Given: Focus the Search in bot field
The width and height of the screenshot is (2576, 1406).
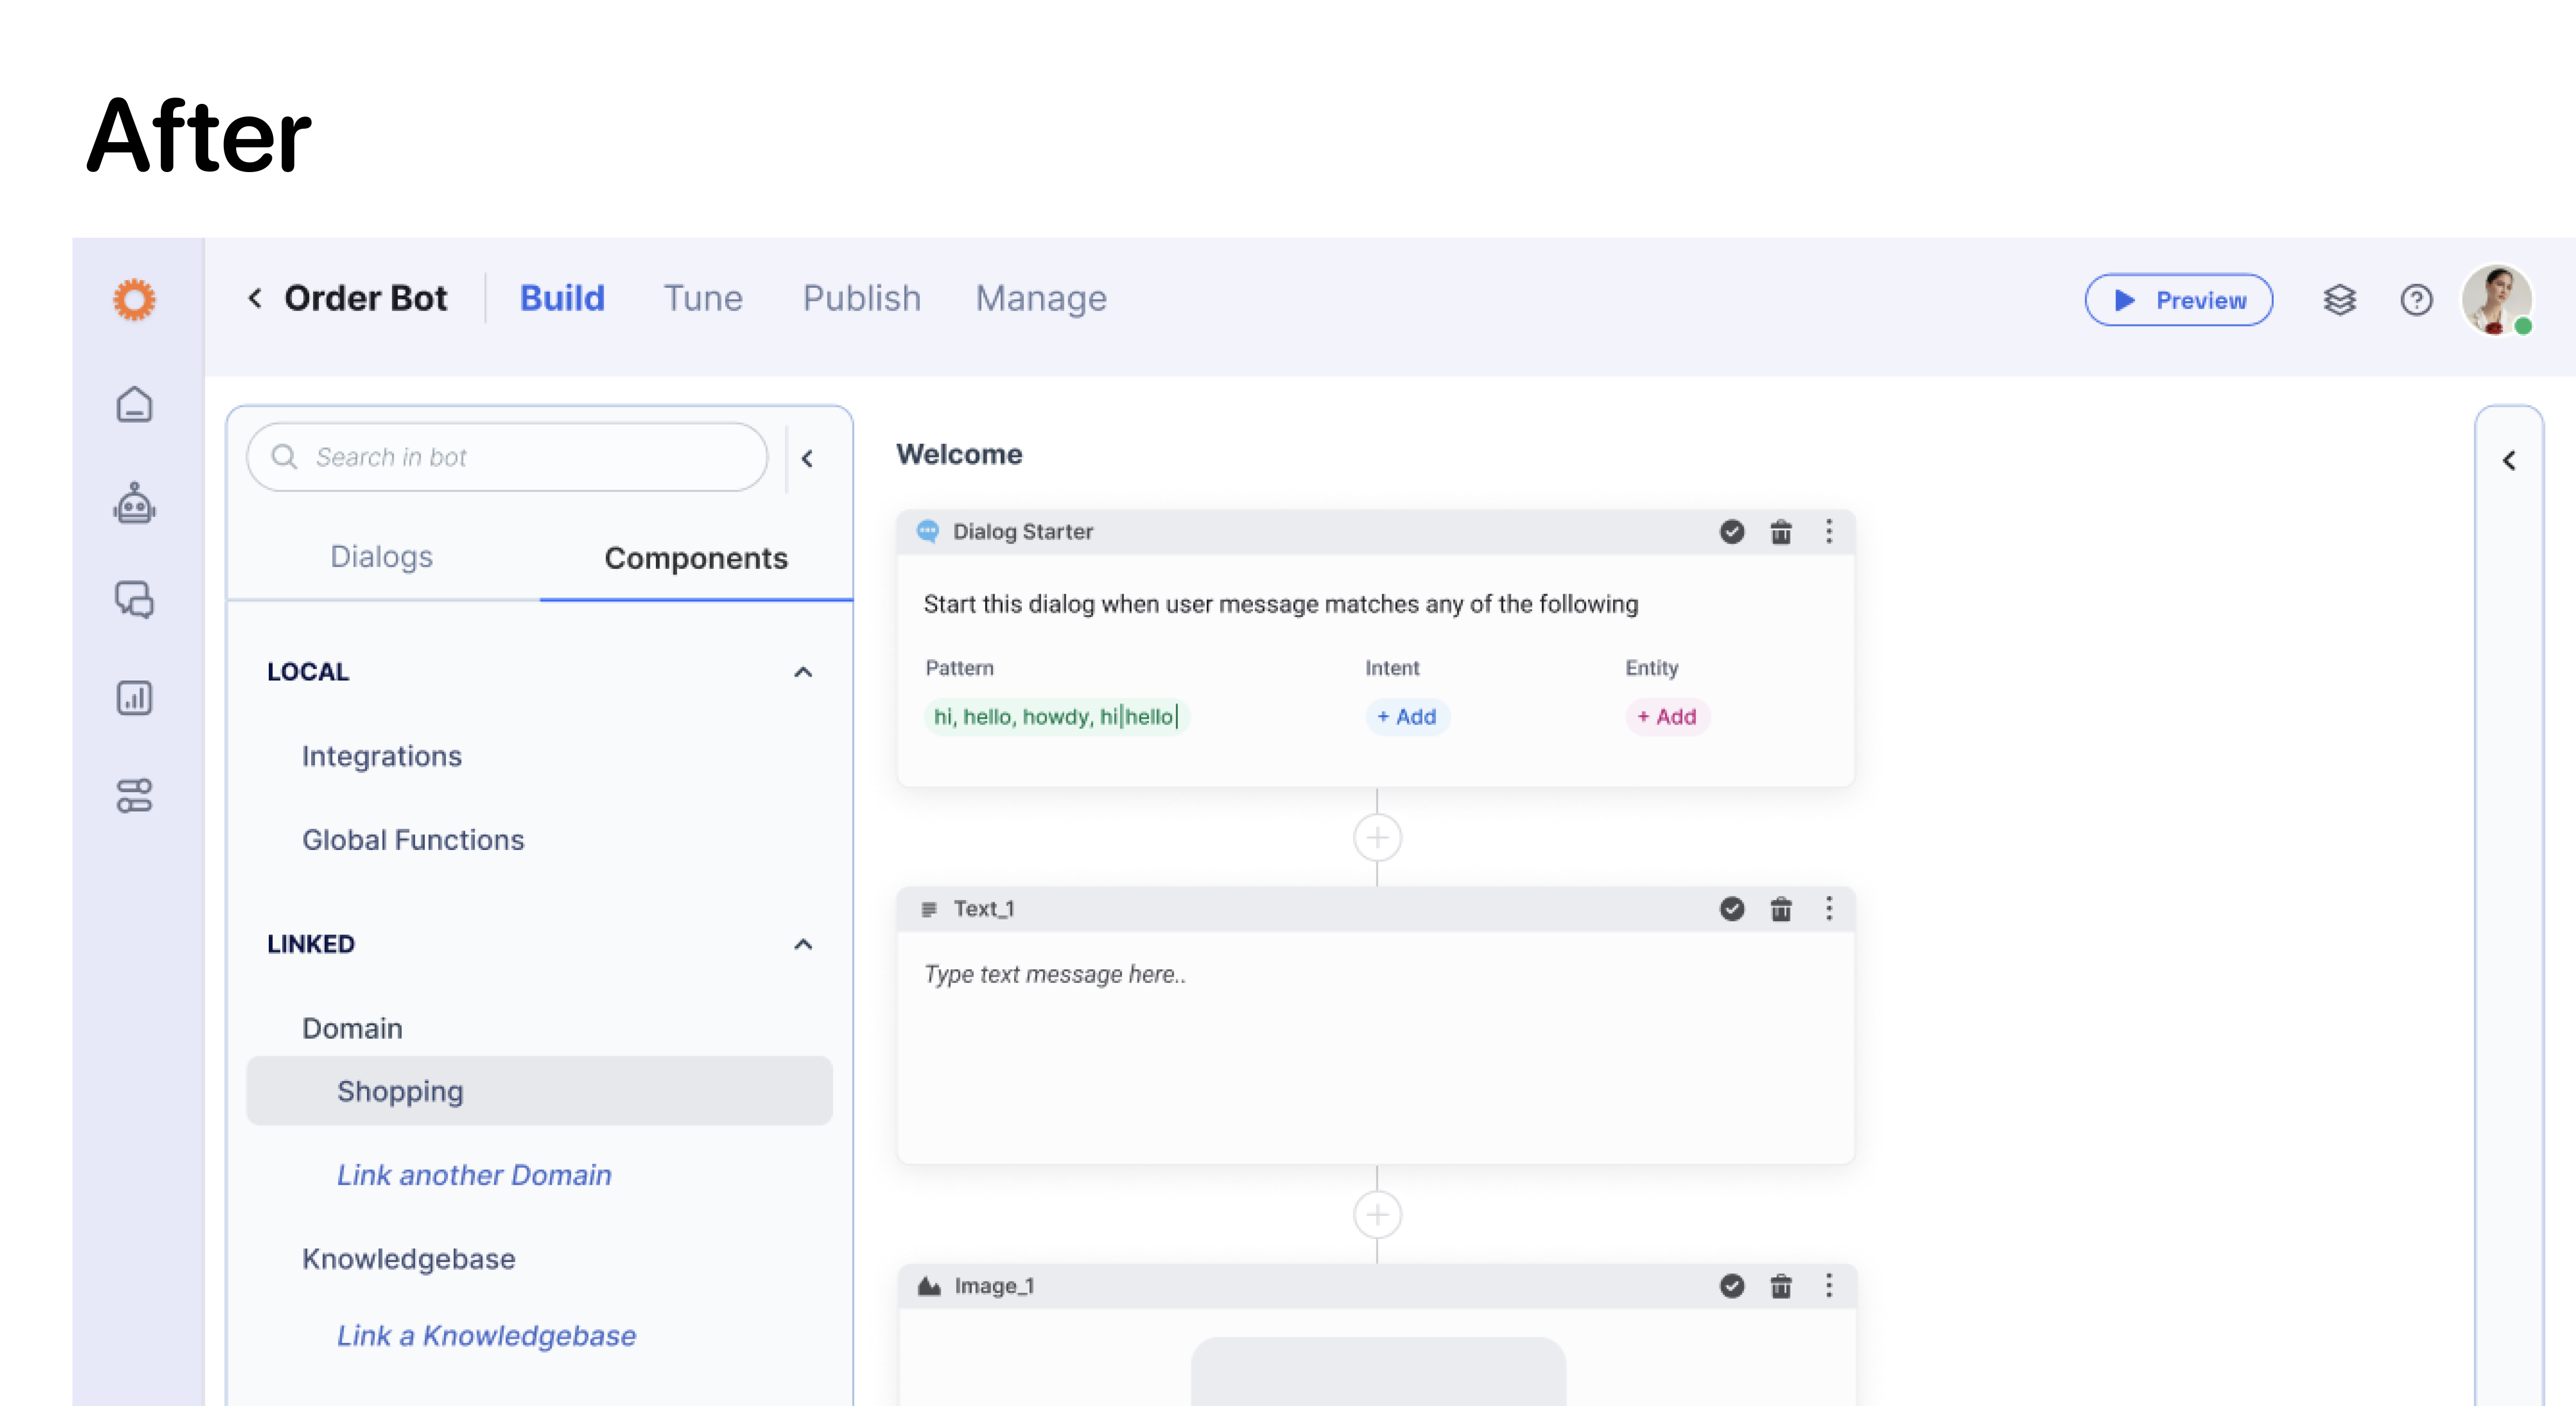Looking at the screenshot, I should click(x=507, y=457).
